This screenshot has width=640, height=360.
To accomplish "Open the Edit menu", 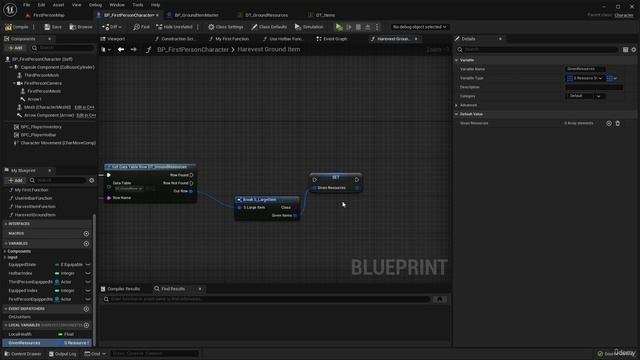I will [41, 5].
